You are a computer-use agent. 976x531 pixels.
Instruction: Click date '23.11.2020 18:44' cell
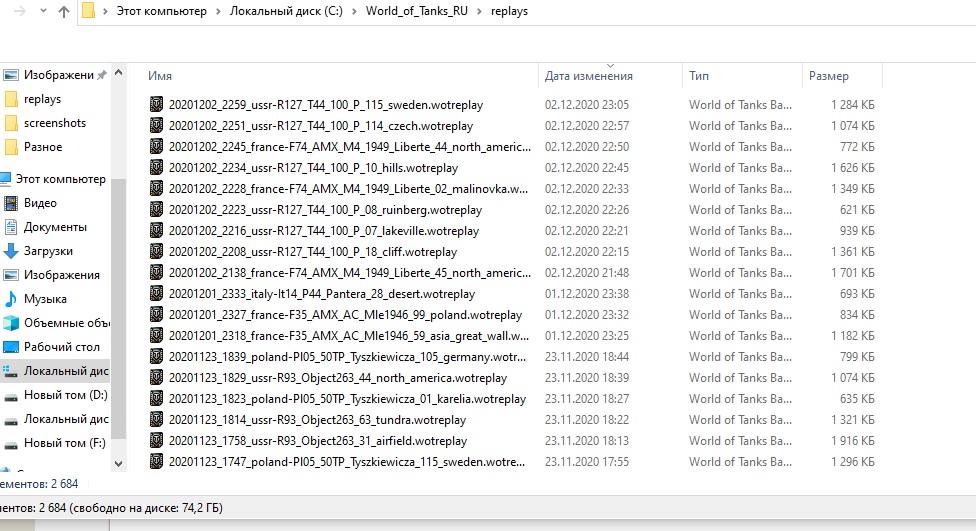tap(587, 357)
